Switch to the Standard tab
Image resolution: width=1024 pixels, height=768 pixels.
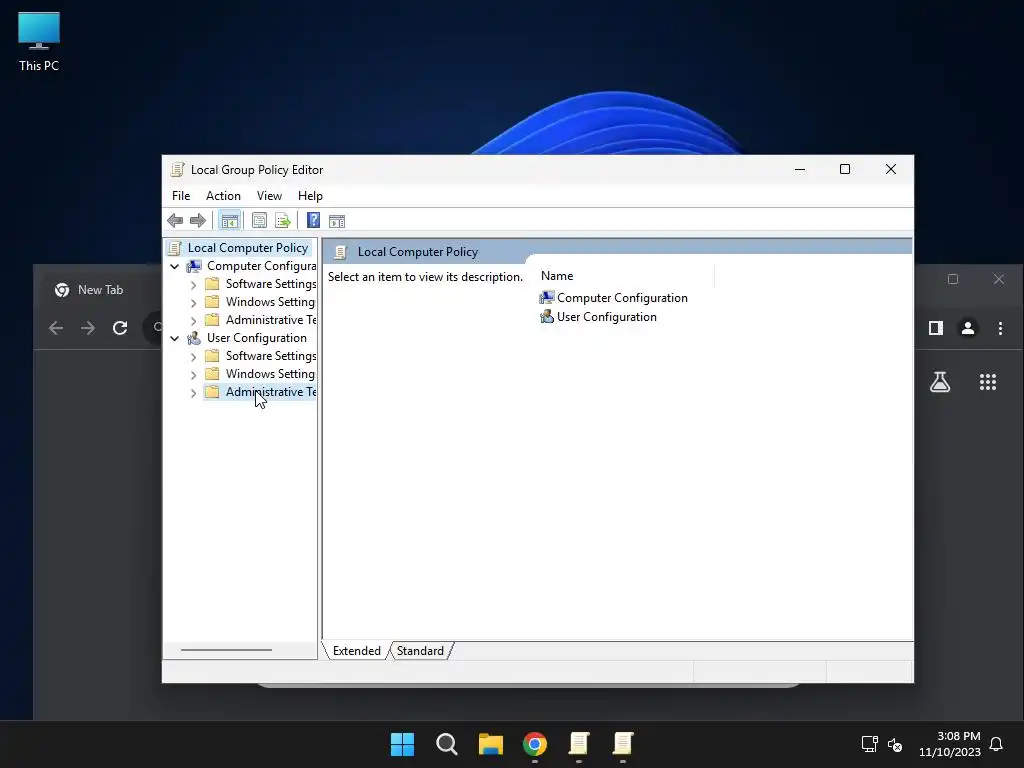(x=420, y=651)
